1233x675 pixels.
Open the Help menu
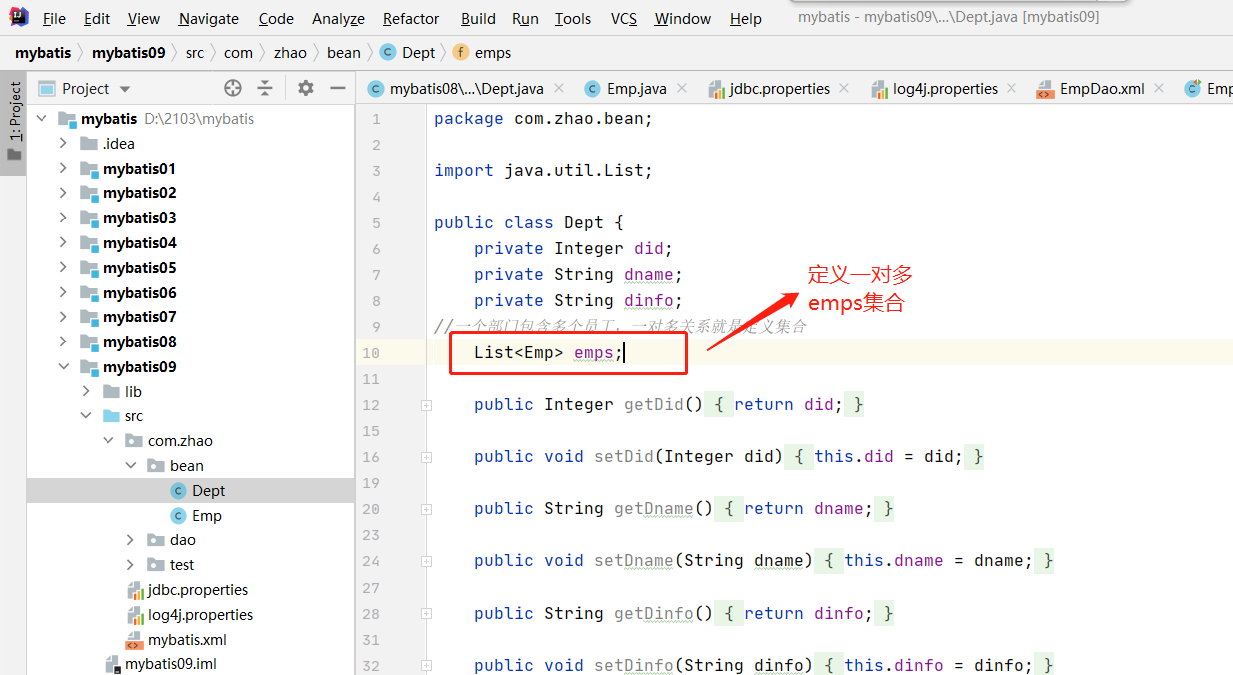(745, 18)
